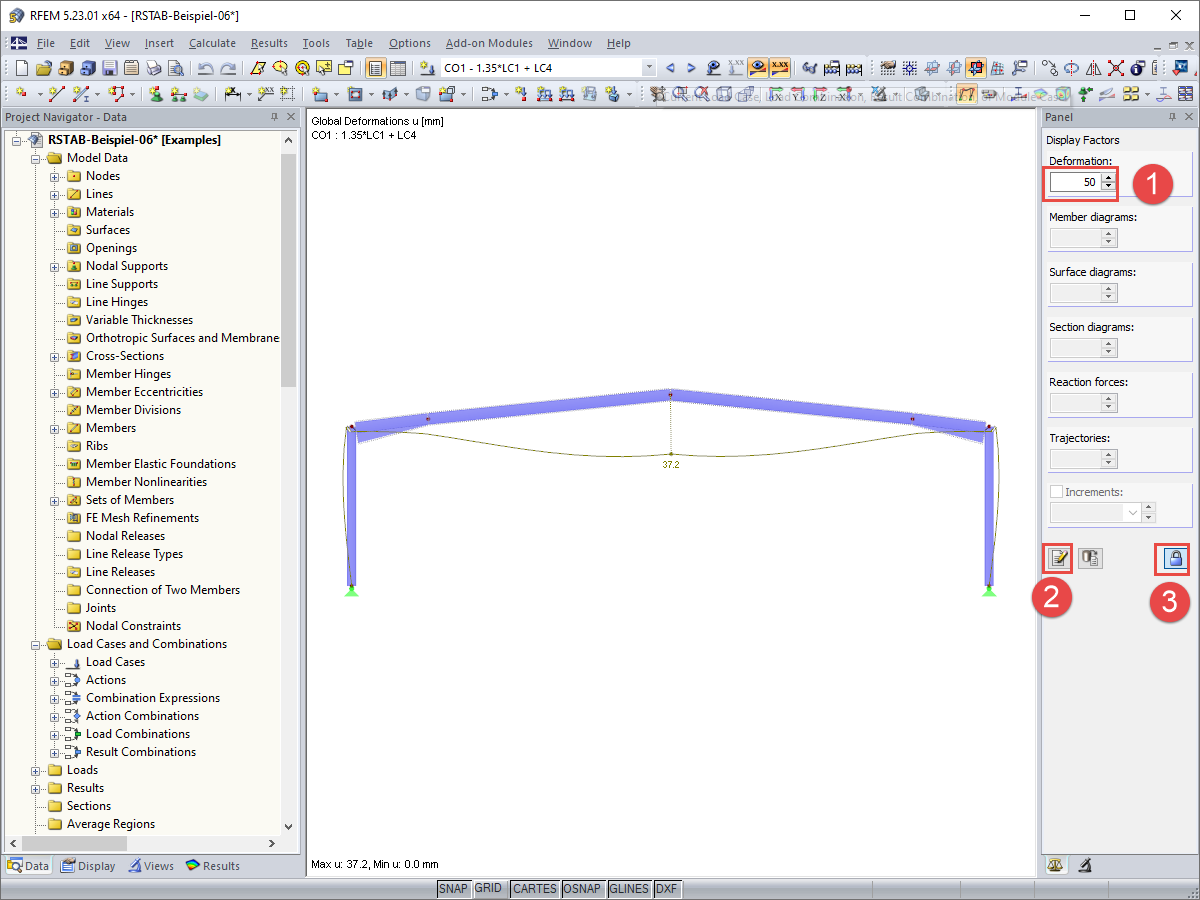Click the Open file folder icon

tap(44, 68)
